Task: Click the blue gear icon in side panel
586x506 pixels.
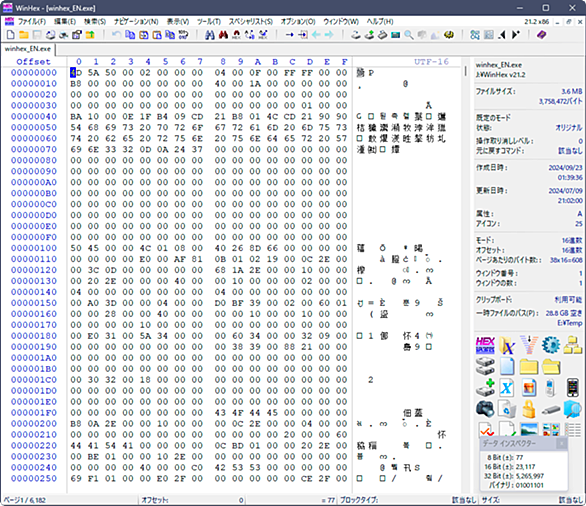Action: pos(551,345)
